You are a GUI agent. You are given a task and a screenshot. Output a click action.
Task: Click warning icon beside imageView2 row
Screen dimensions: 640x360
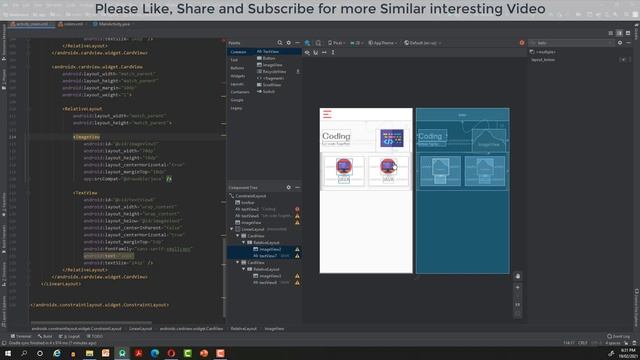[297, 249]
